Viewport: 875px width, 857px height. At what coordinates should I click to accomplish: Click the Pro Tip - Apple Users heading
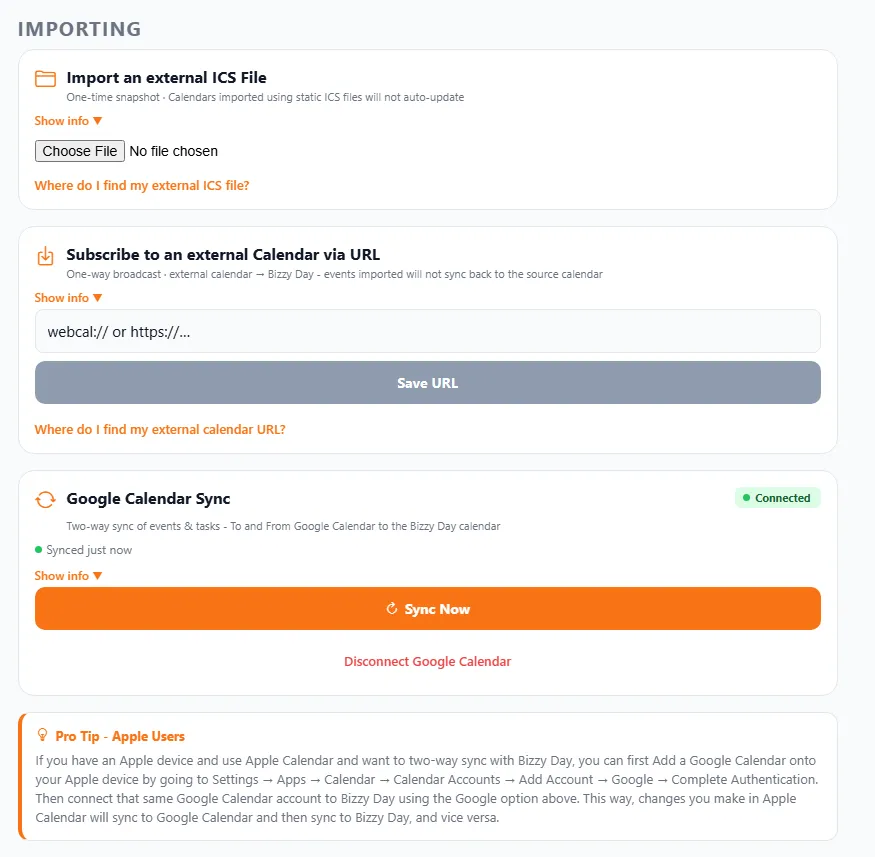tap(120, 736)
